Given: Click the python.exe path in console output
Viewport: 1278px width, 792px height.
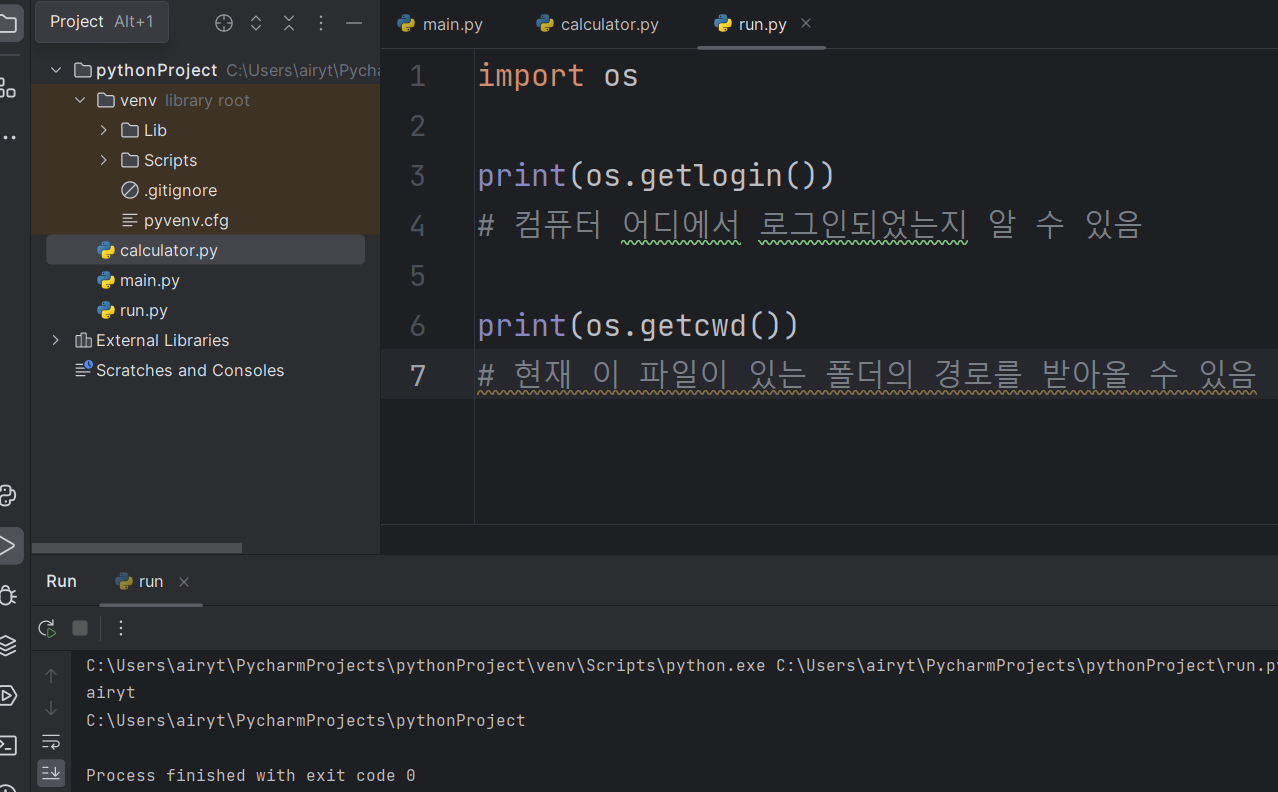Looking at the screenshot, I should [426, 665].
